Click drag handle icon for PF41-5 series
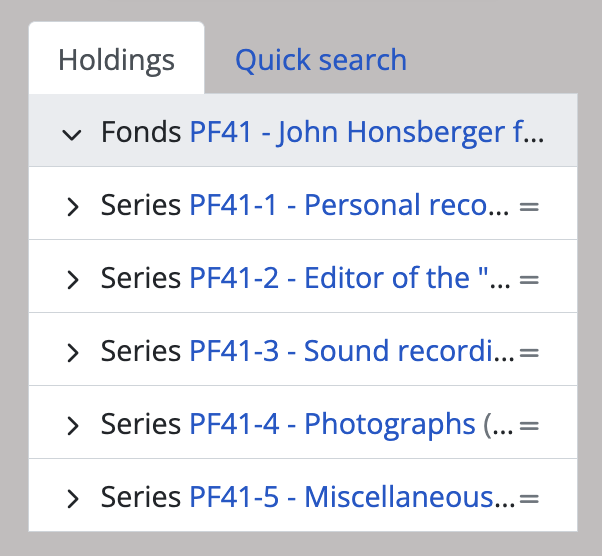The height and width of the screenshot is (556, 602). tap(530, 498)
